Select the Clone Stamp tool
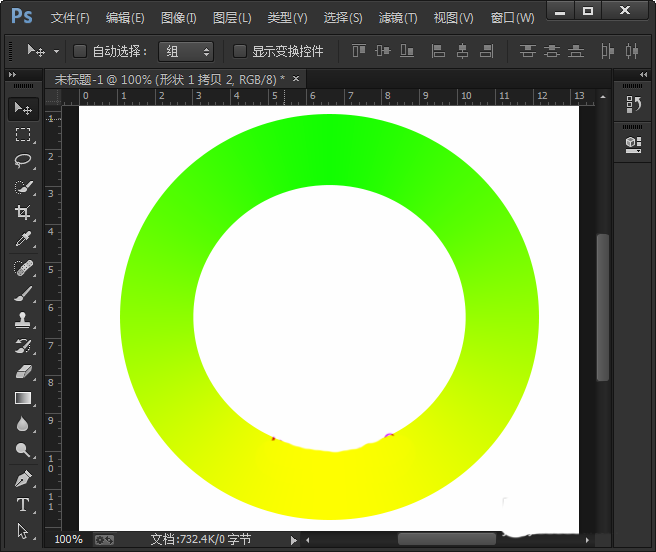Screen dimensions: 656x552 23,320
